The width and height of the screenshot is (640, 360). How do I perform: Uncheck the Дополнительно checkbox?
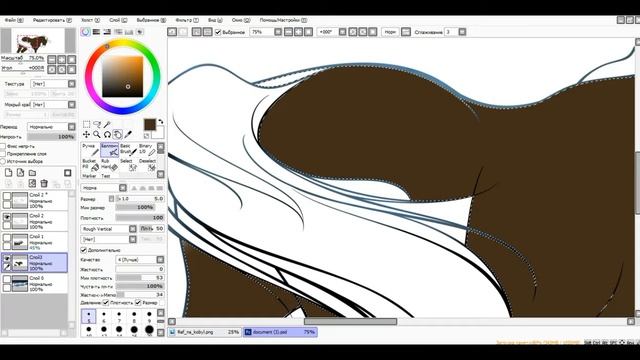[x=84, y=250]
